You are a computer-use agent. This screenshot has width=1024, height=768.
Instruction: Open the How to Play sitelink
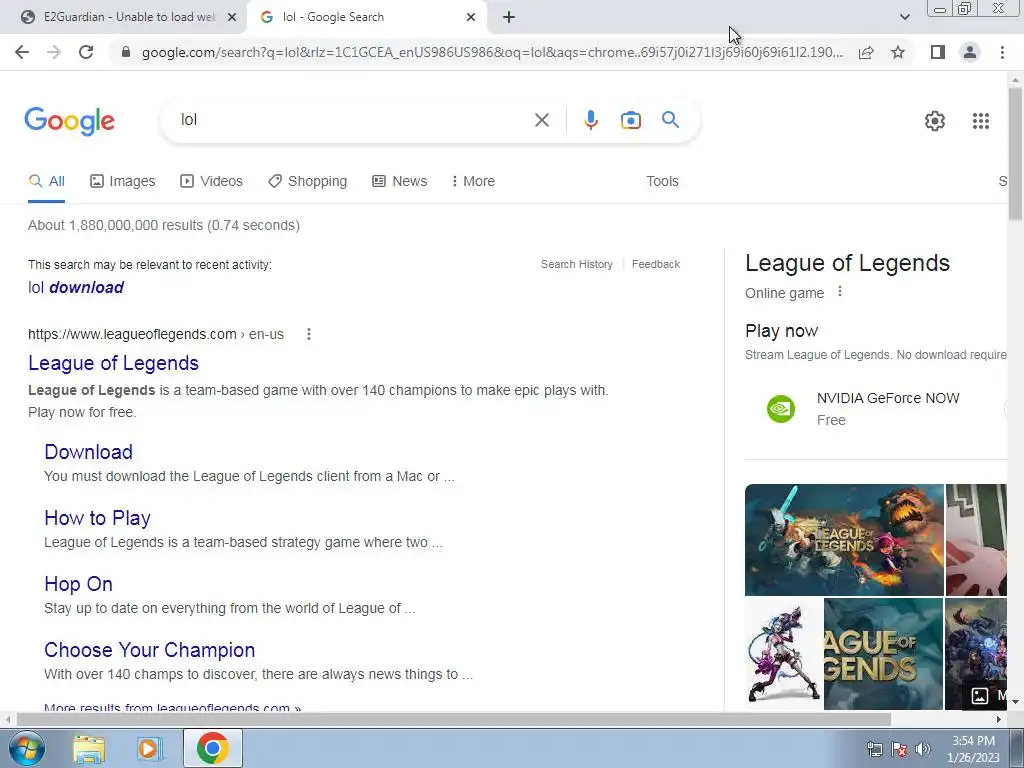coord(97,518)
